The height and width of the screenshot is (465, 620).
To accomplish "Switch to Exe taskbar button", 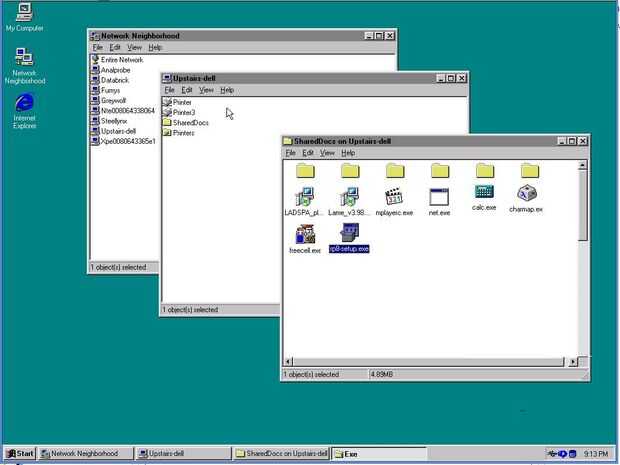I will [379, 454].
